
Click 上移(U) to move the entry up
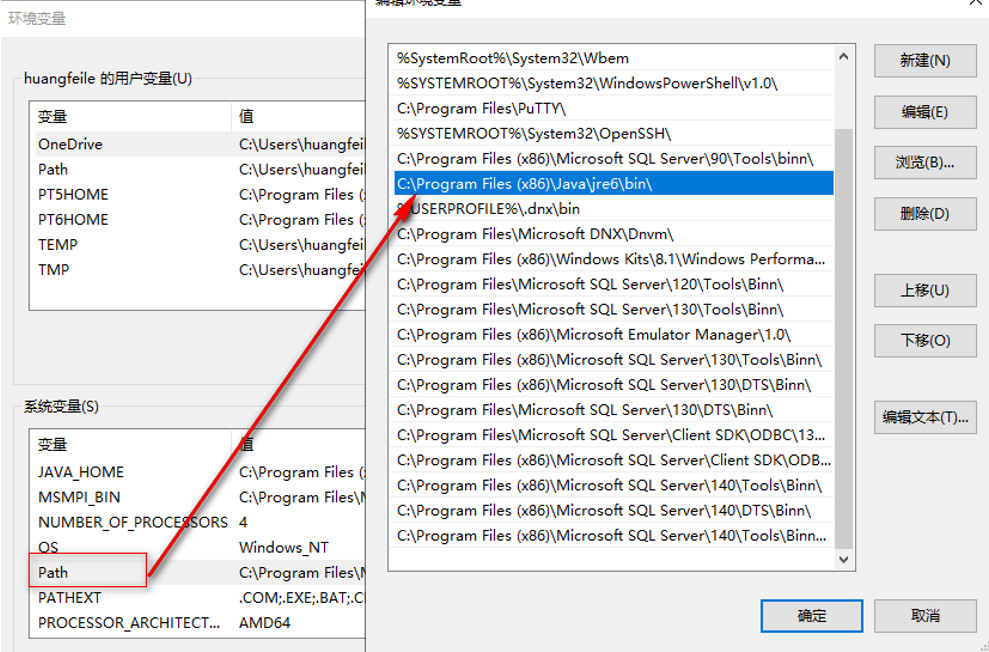(924, 290)
